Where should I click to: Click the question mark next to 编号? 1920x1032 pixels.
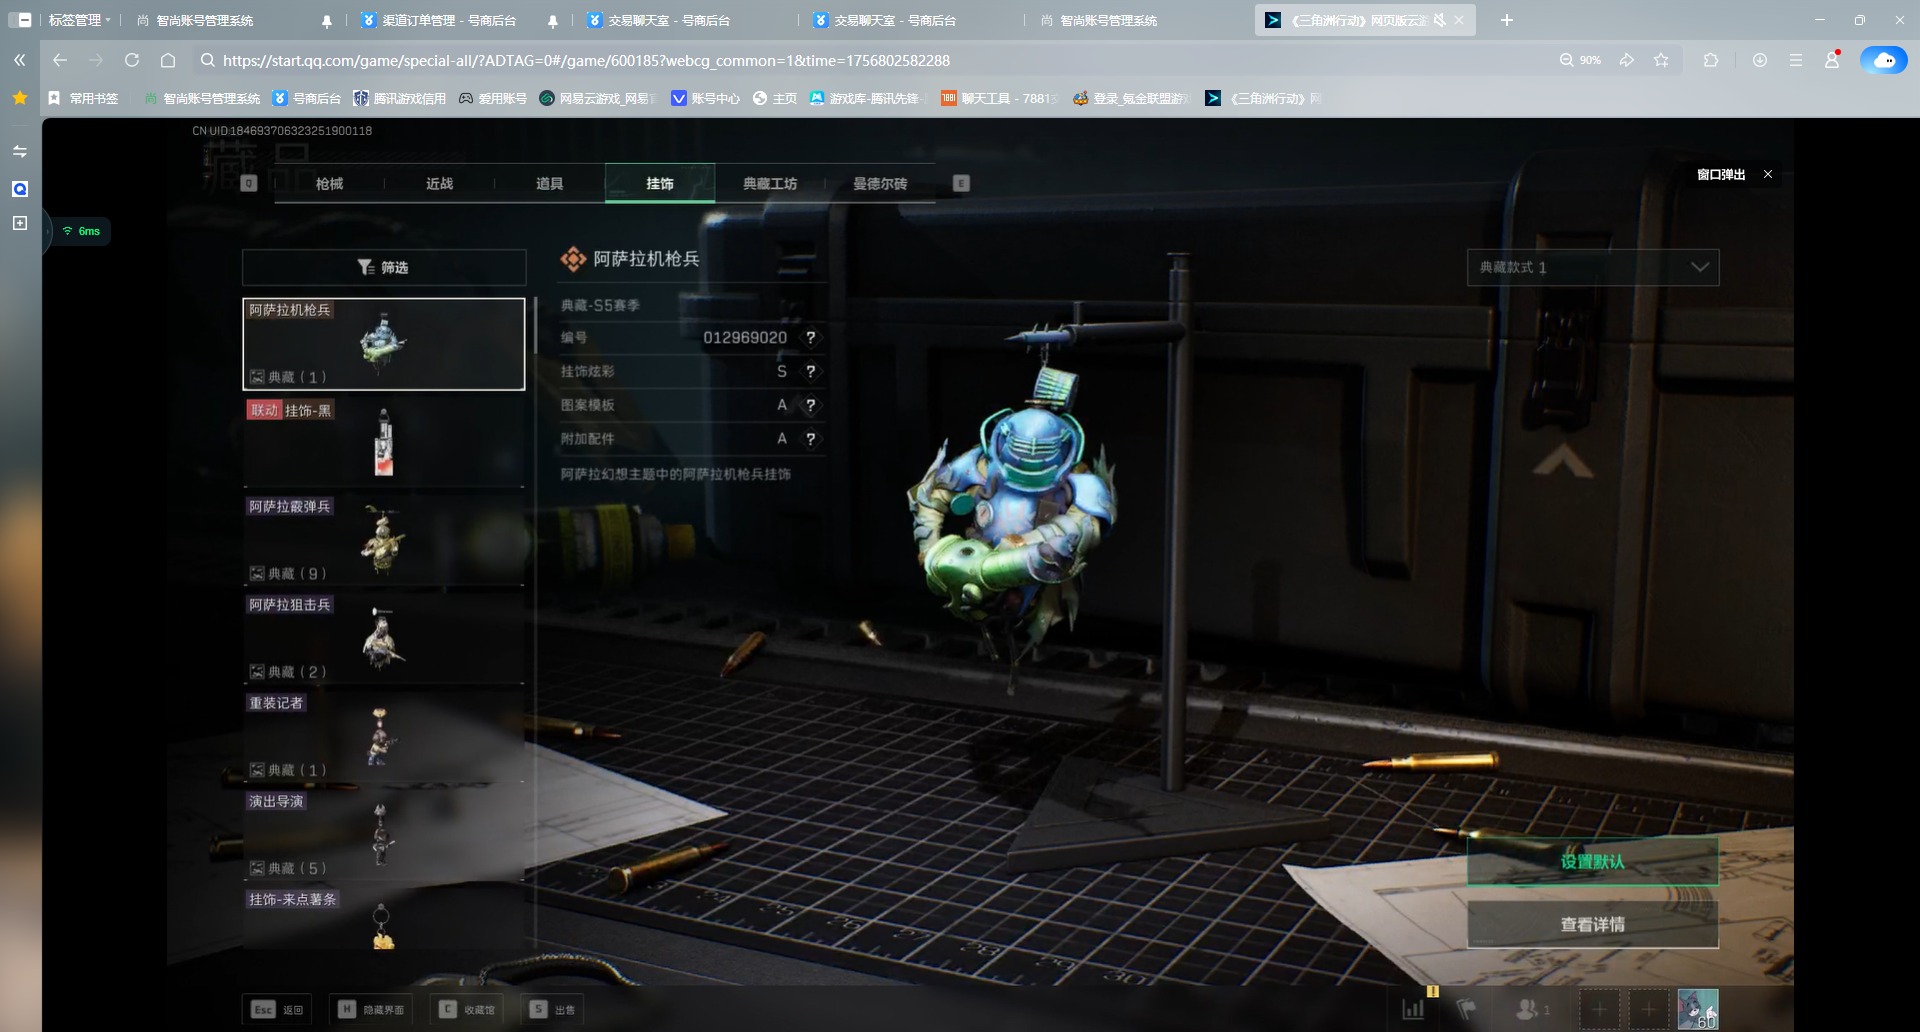coord(811,338)
